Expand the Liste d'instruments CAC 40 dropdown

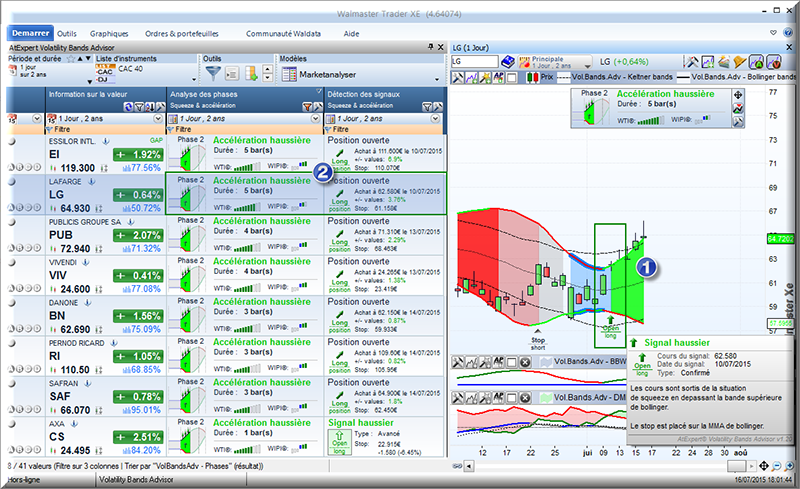(194, 80)
